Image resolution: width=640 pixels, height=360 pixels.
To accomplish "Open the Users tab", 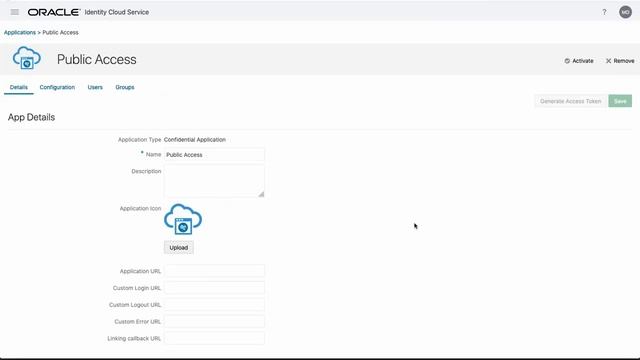I will 95,87.
